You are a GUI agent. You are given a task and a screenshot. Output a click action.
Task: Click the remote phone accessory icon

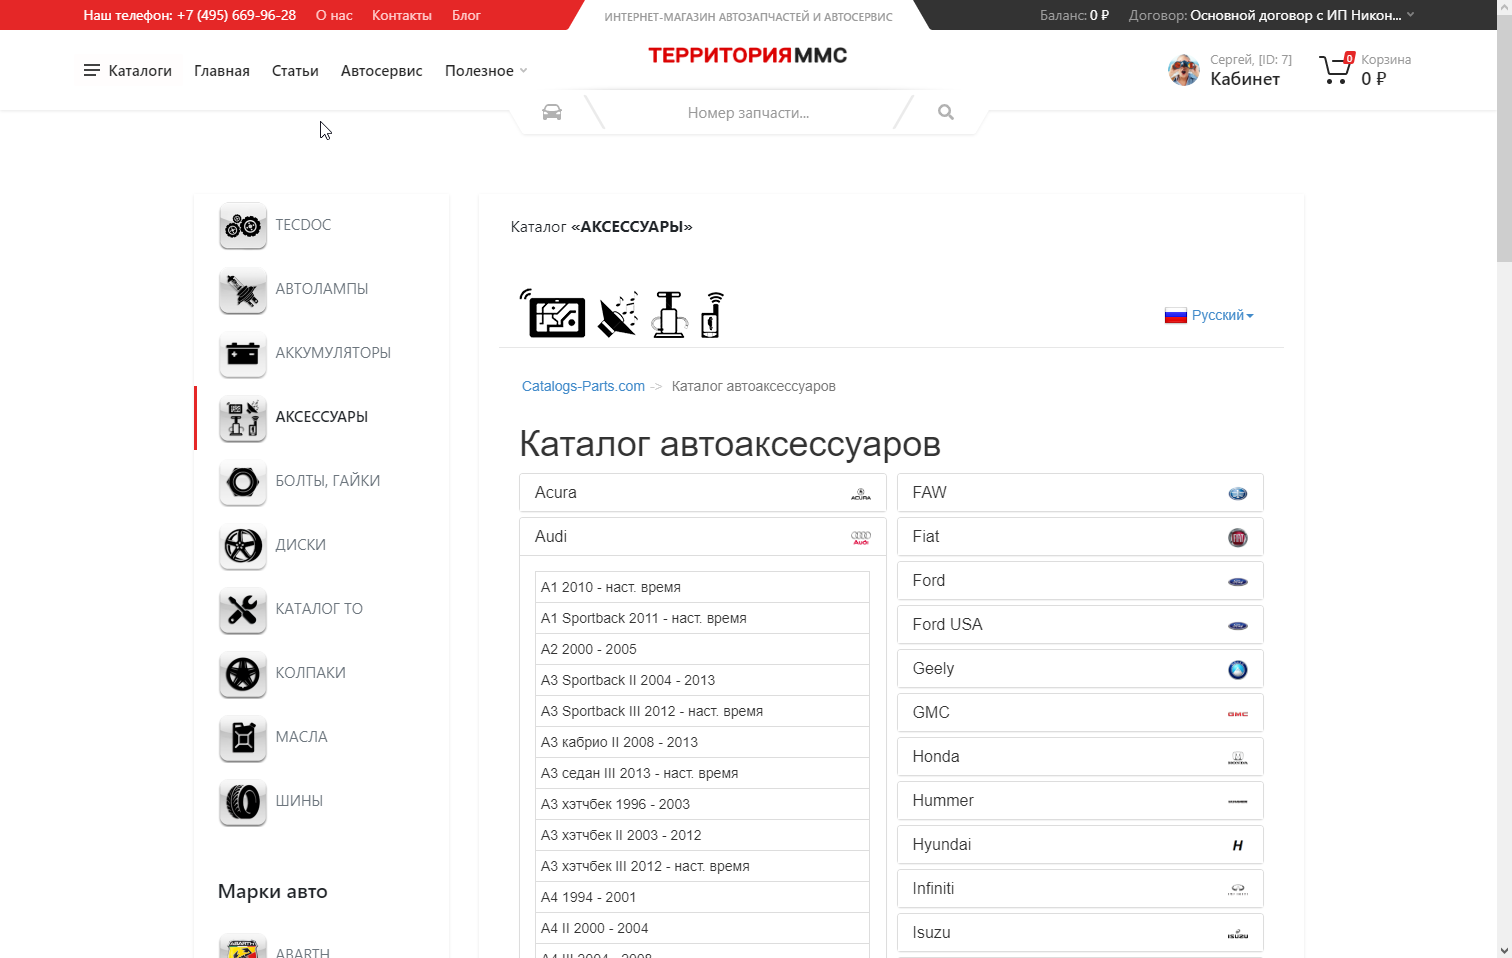[x=711, y=315]
